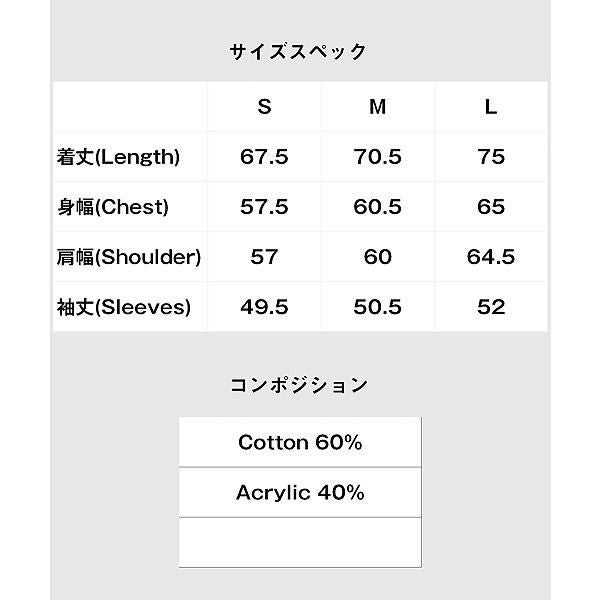Click the 64.5 shoulder value
This screenshot has height=600, width=600.
point(490,257)
